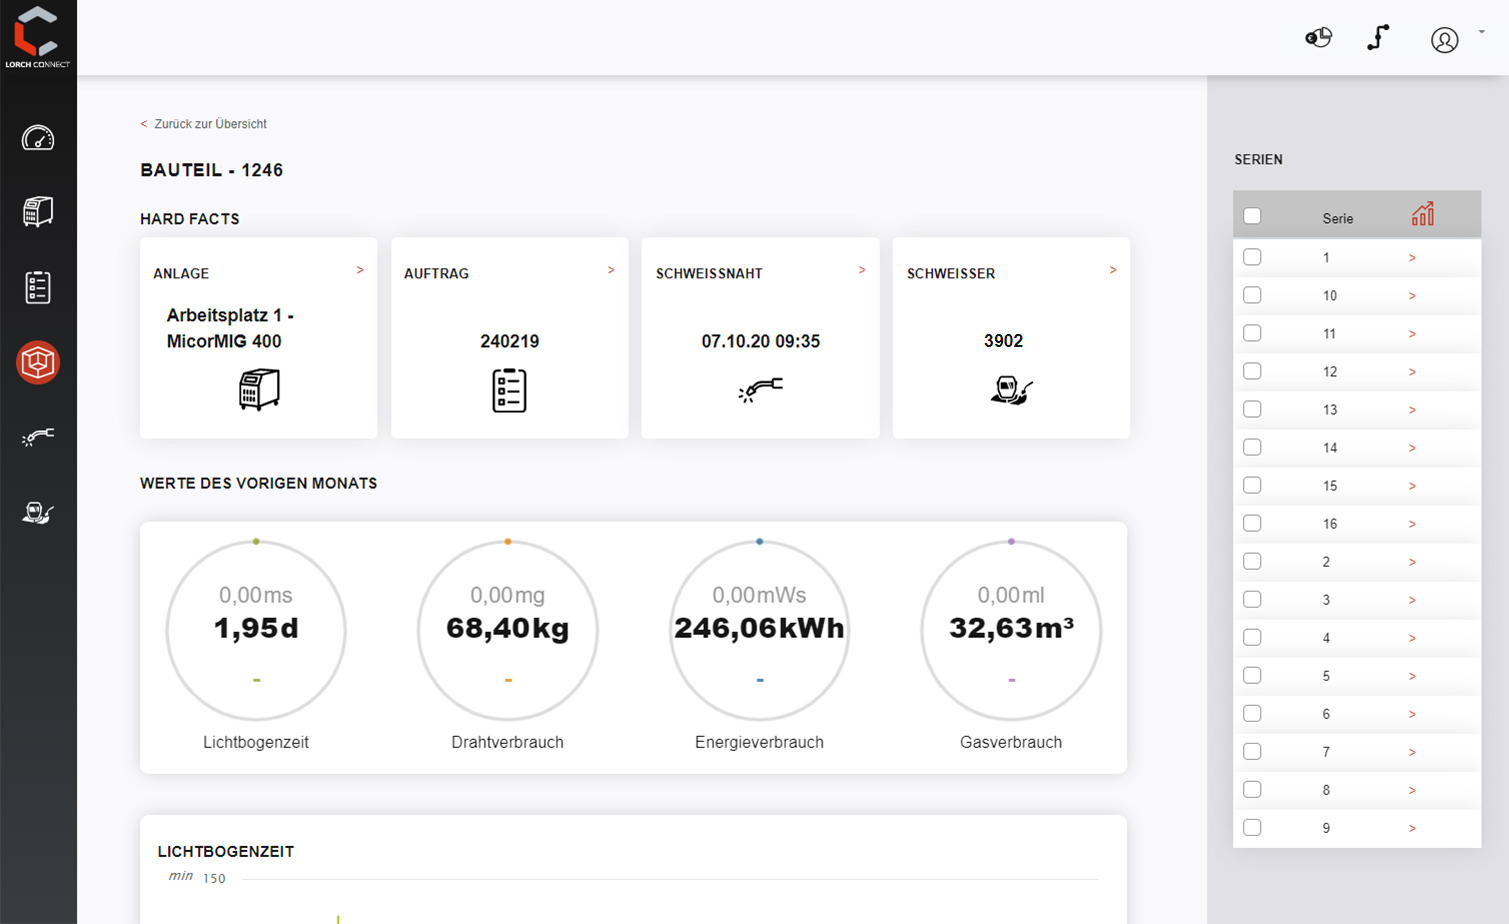Check the Serie 13 checkbox

pos(1252,409)
